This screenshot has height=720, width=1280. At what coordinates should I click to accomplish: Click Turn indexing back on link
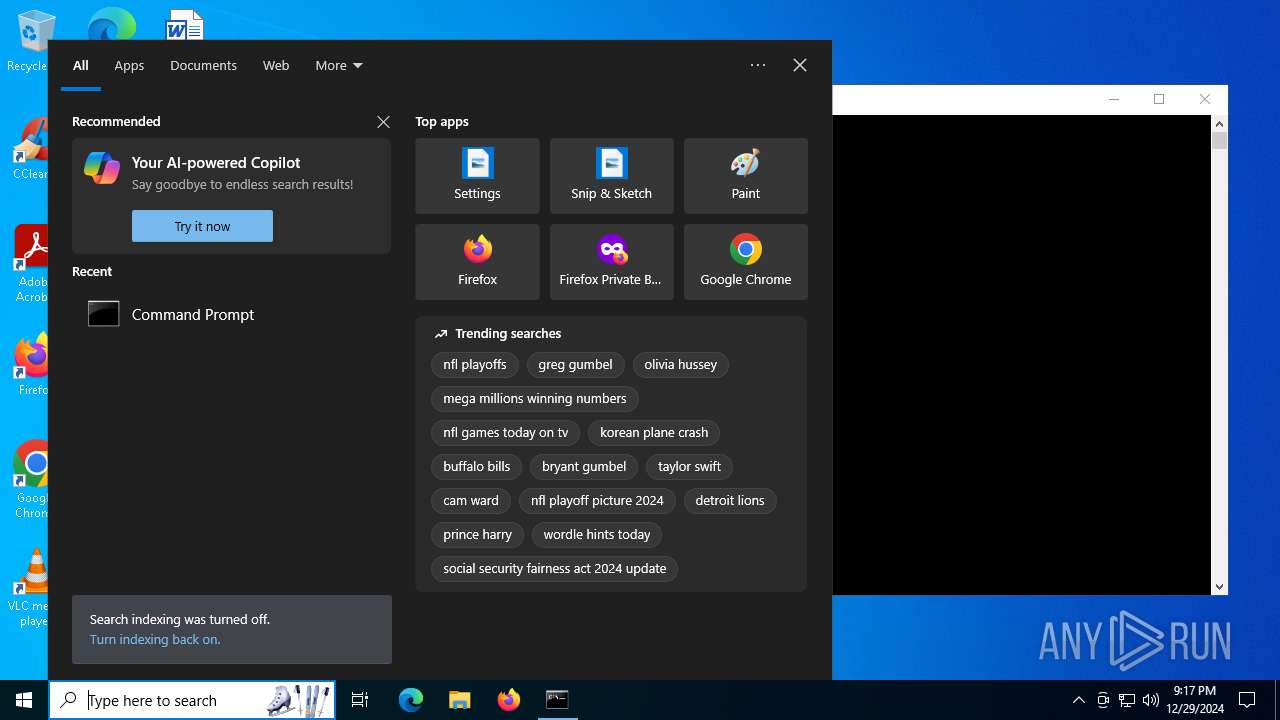coord(155,639)
